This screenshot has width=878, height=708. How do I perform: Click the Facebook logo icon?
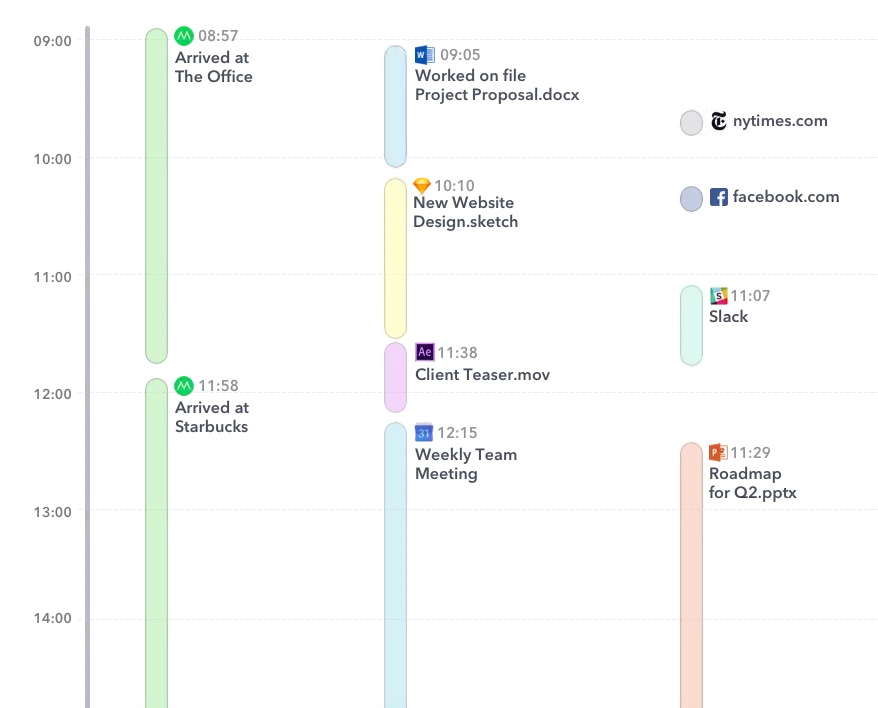coord(718,197)
